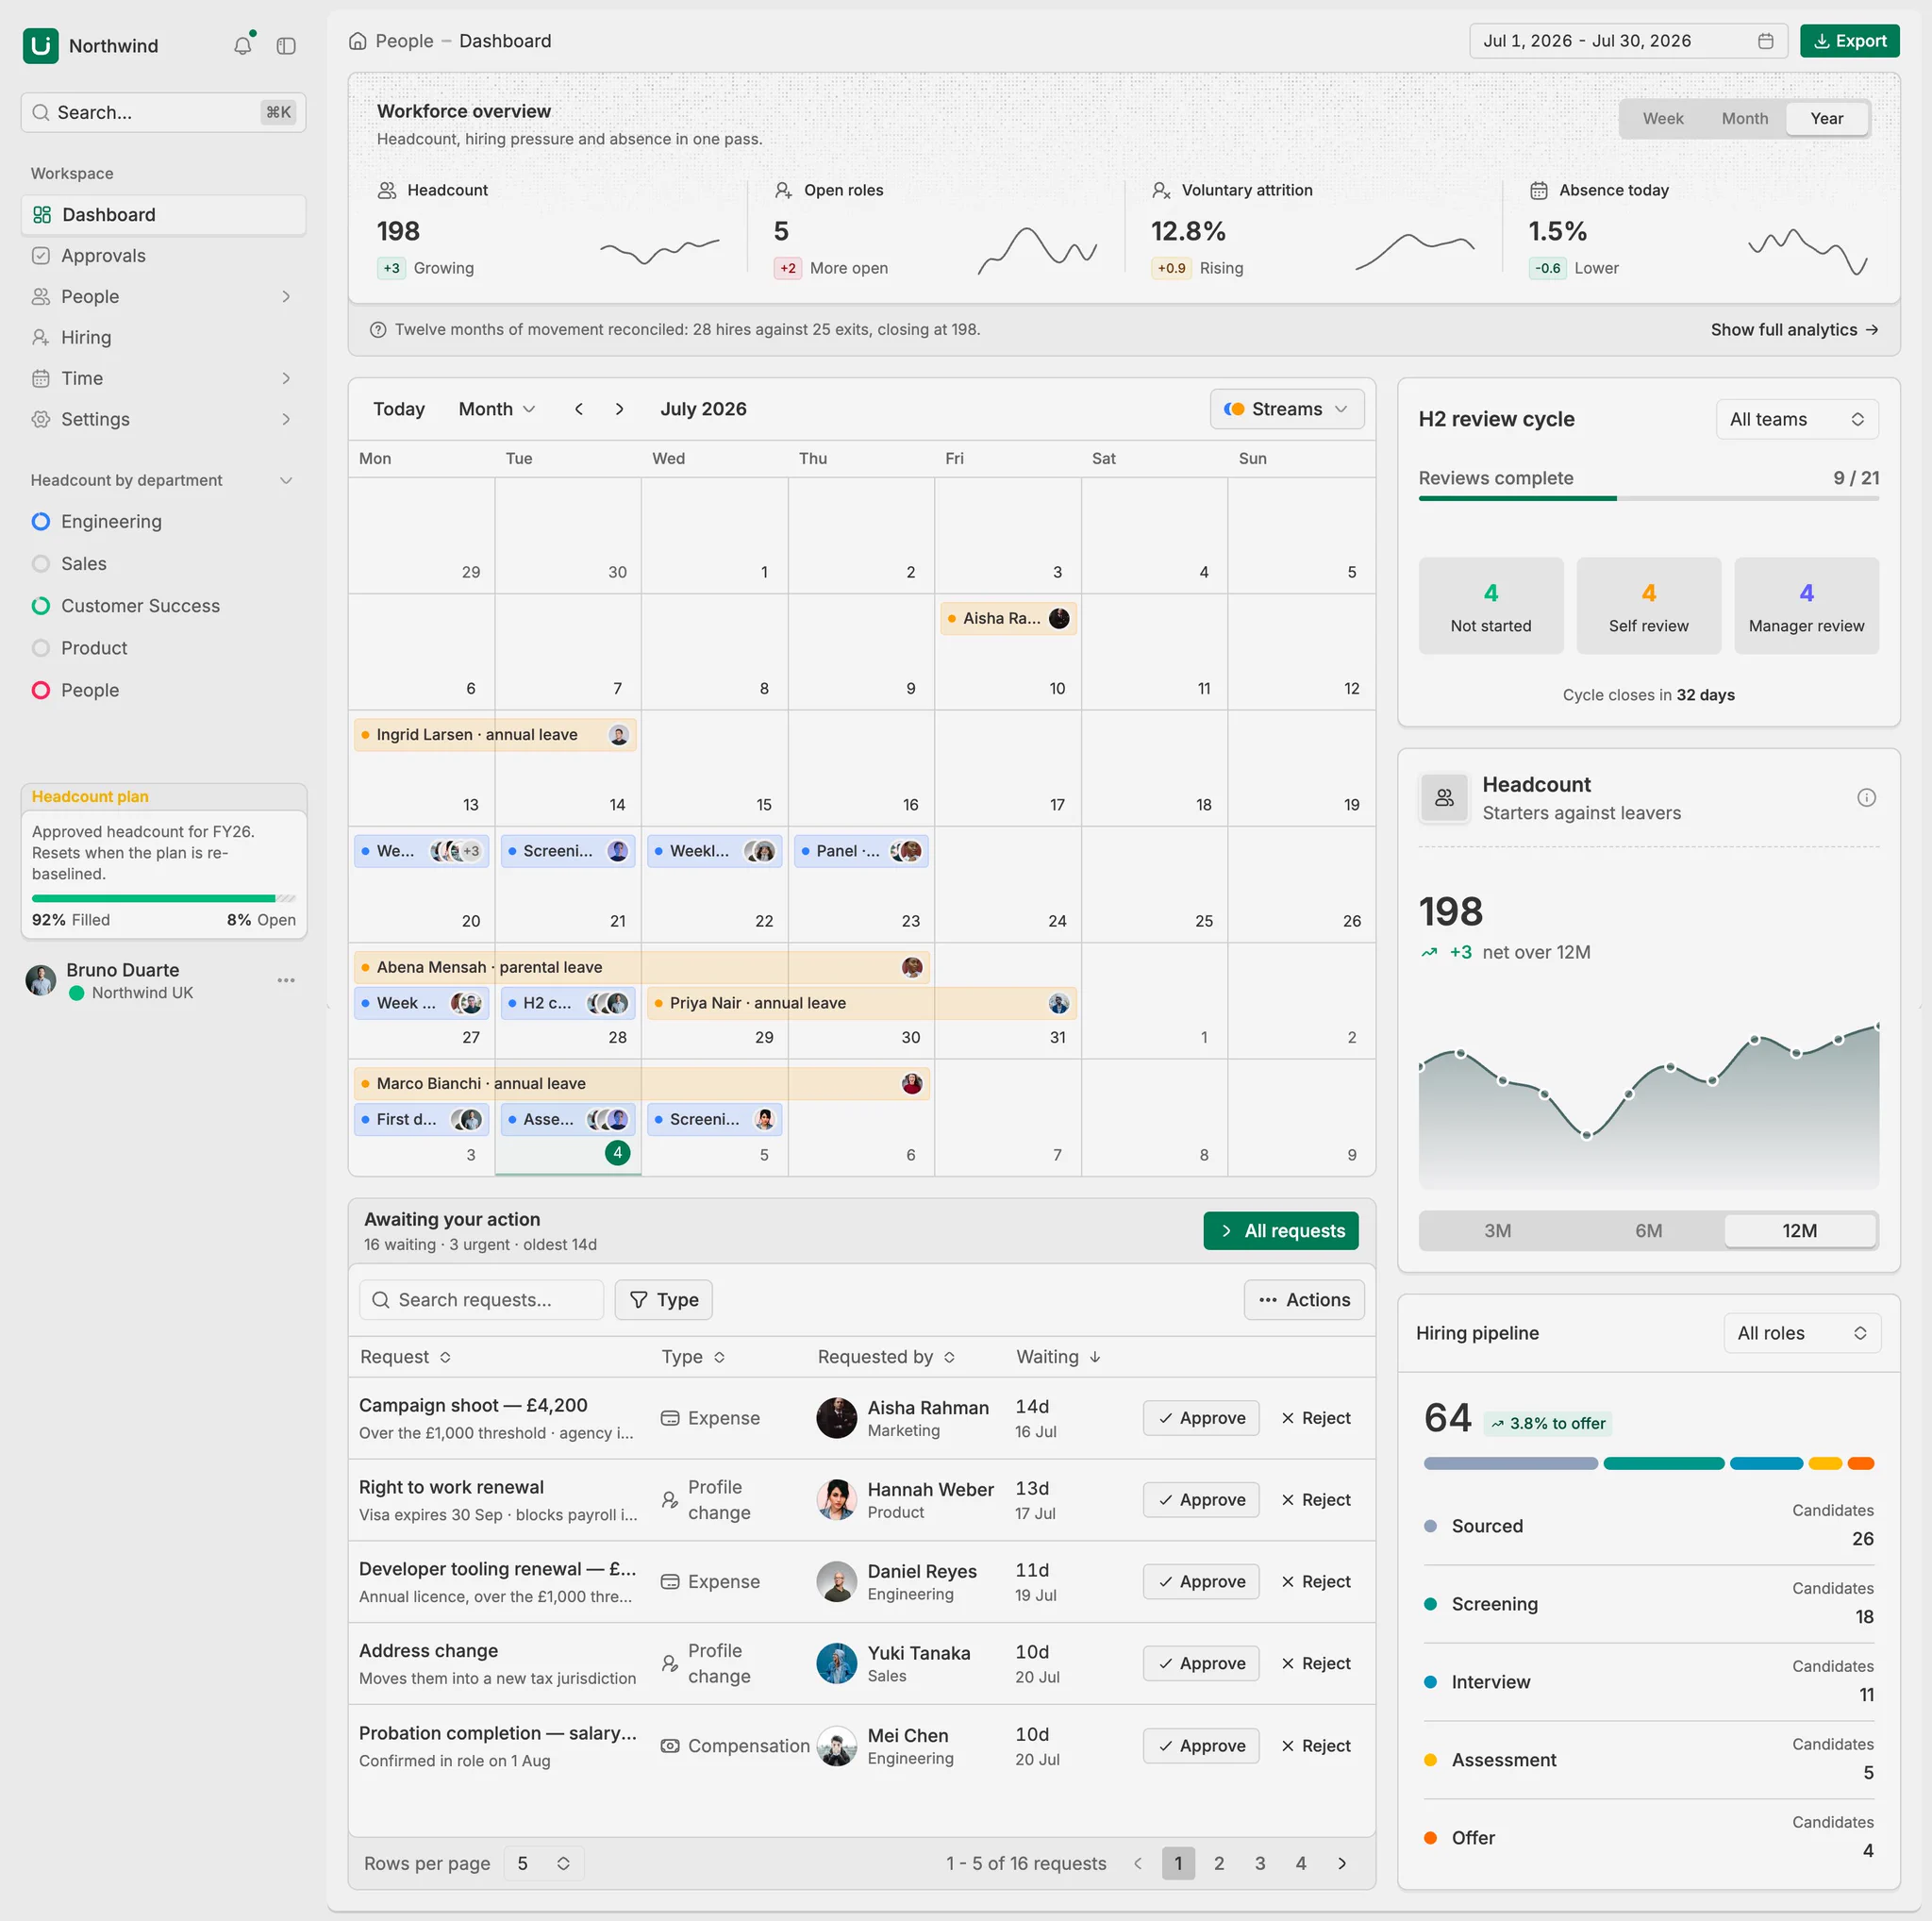This screenshot has height=1921, width=1932.
Task: Select the 3M headcount range tab
Action: [1496, 1230]
